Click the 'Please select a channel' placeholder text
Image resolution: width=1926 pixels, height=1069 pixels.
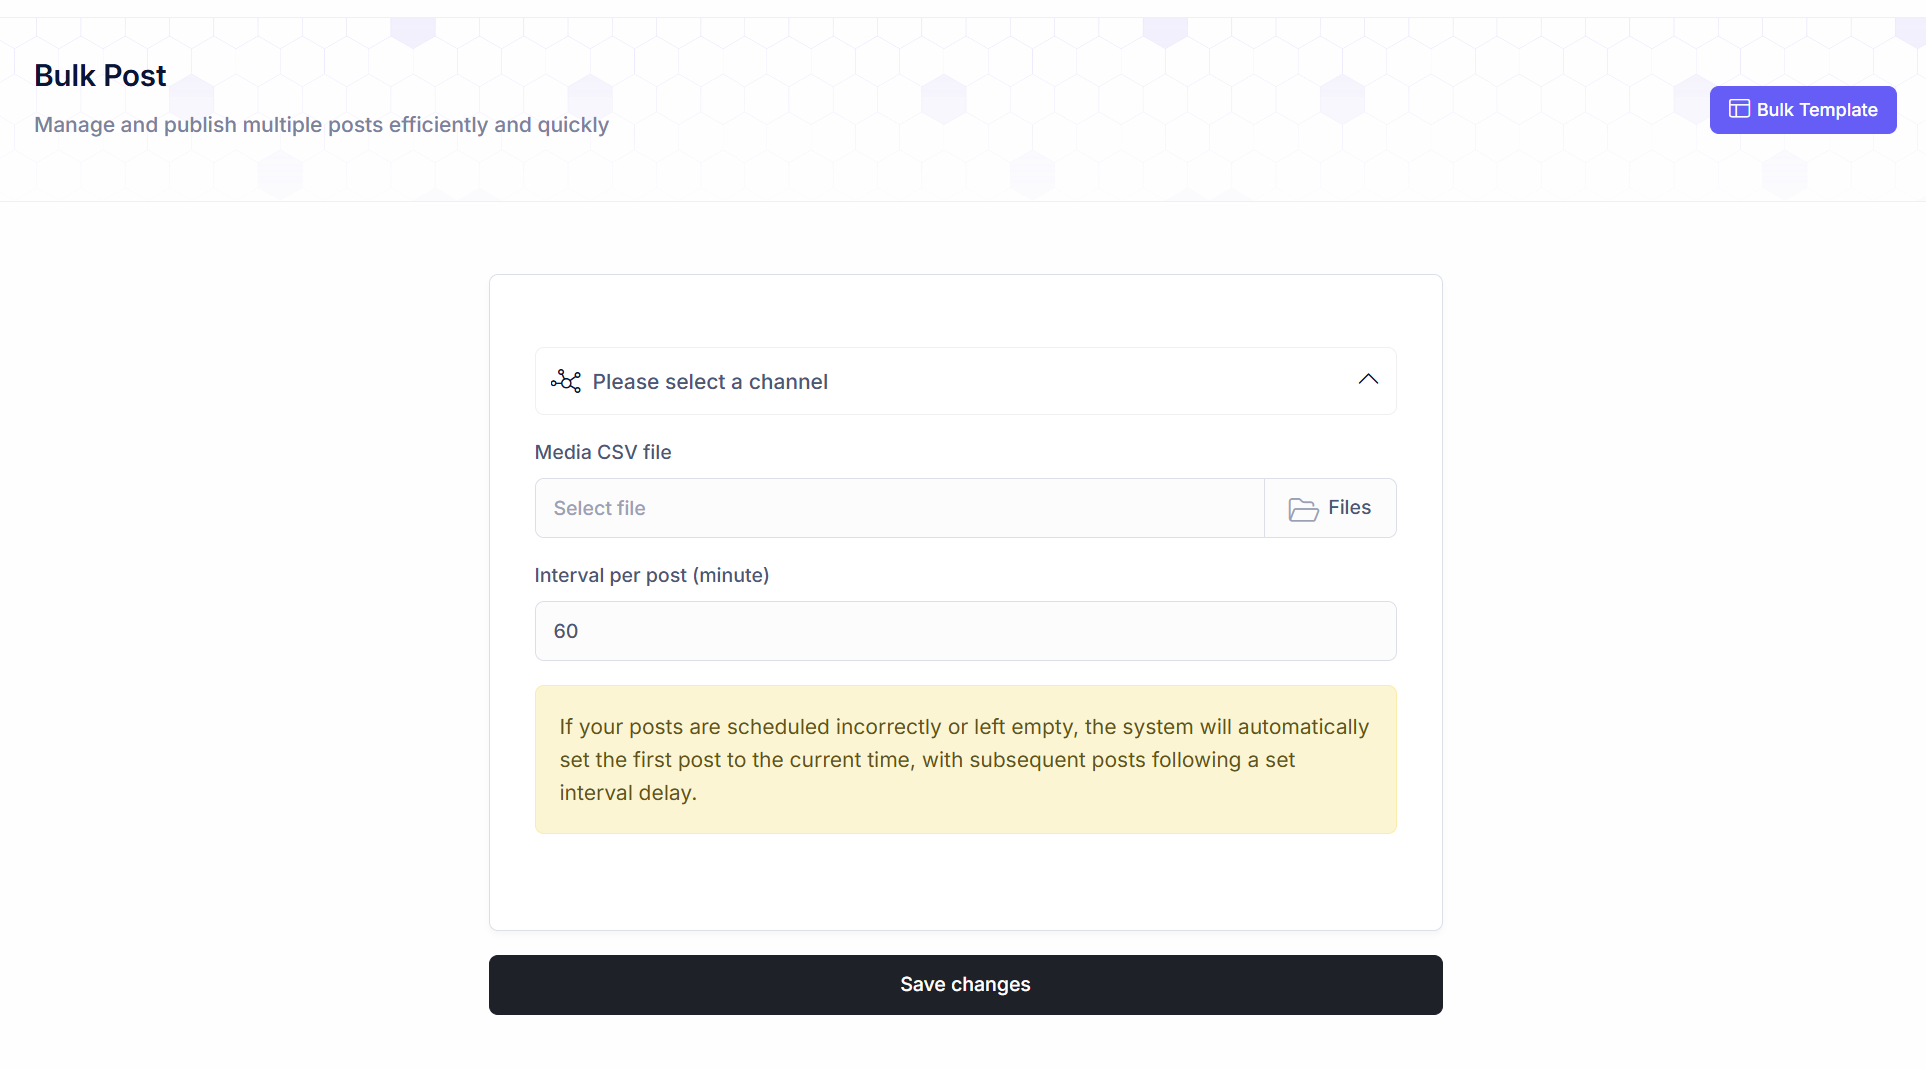coord(709,382)
